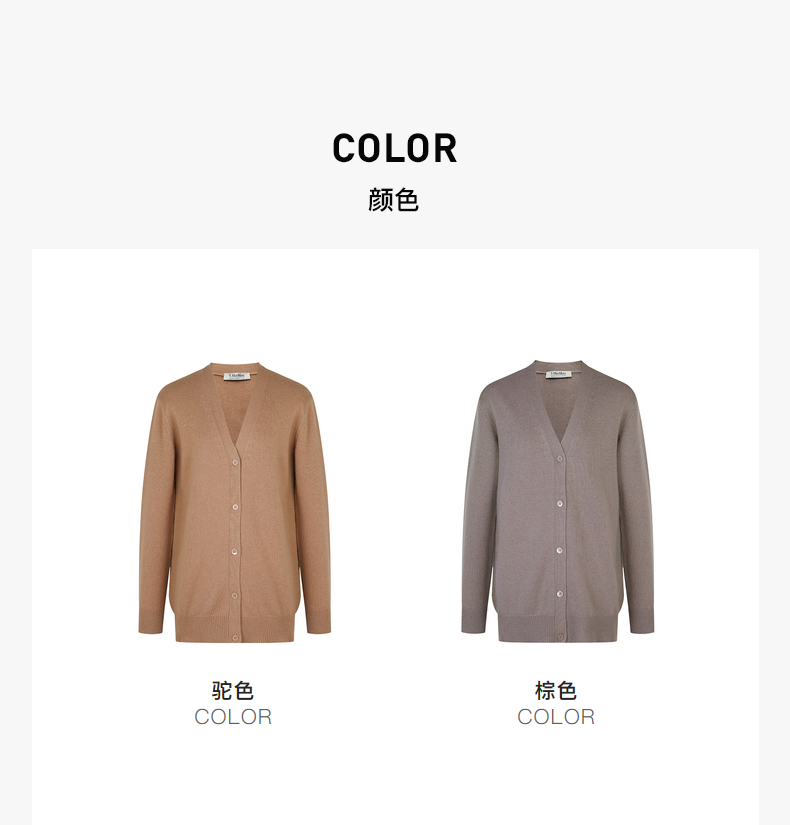The width and height of the screenshot is (790, 825).
Task: Click the bottom button of camel cardigan
Action: click(235, 638)
